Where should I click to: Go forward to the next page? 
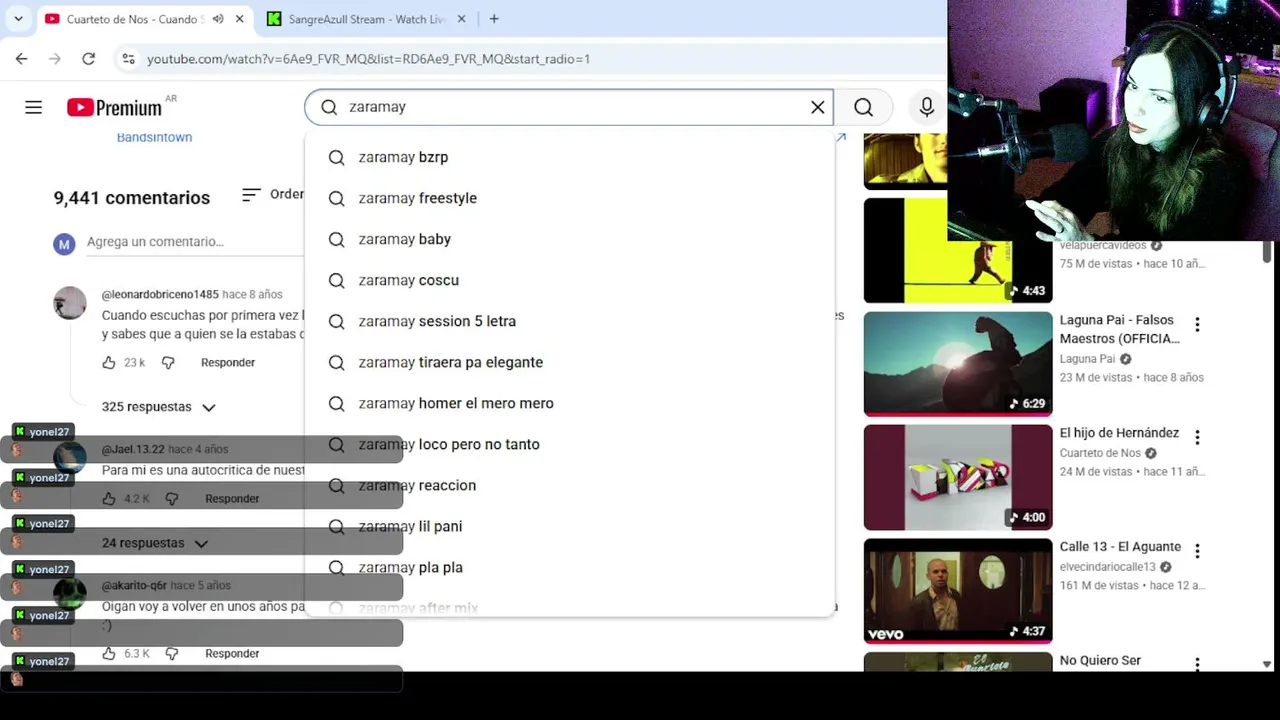click(x=55, y=59)
